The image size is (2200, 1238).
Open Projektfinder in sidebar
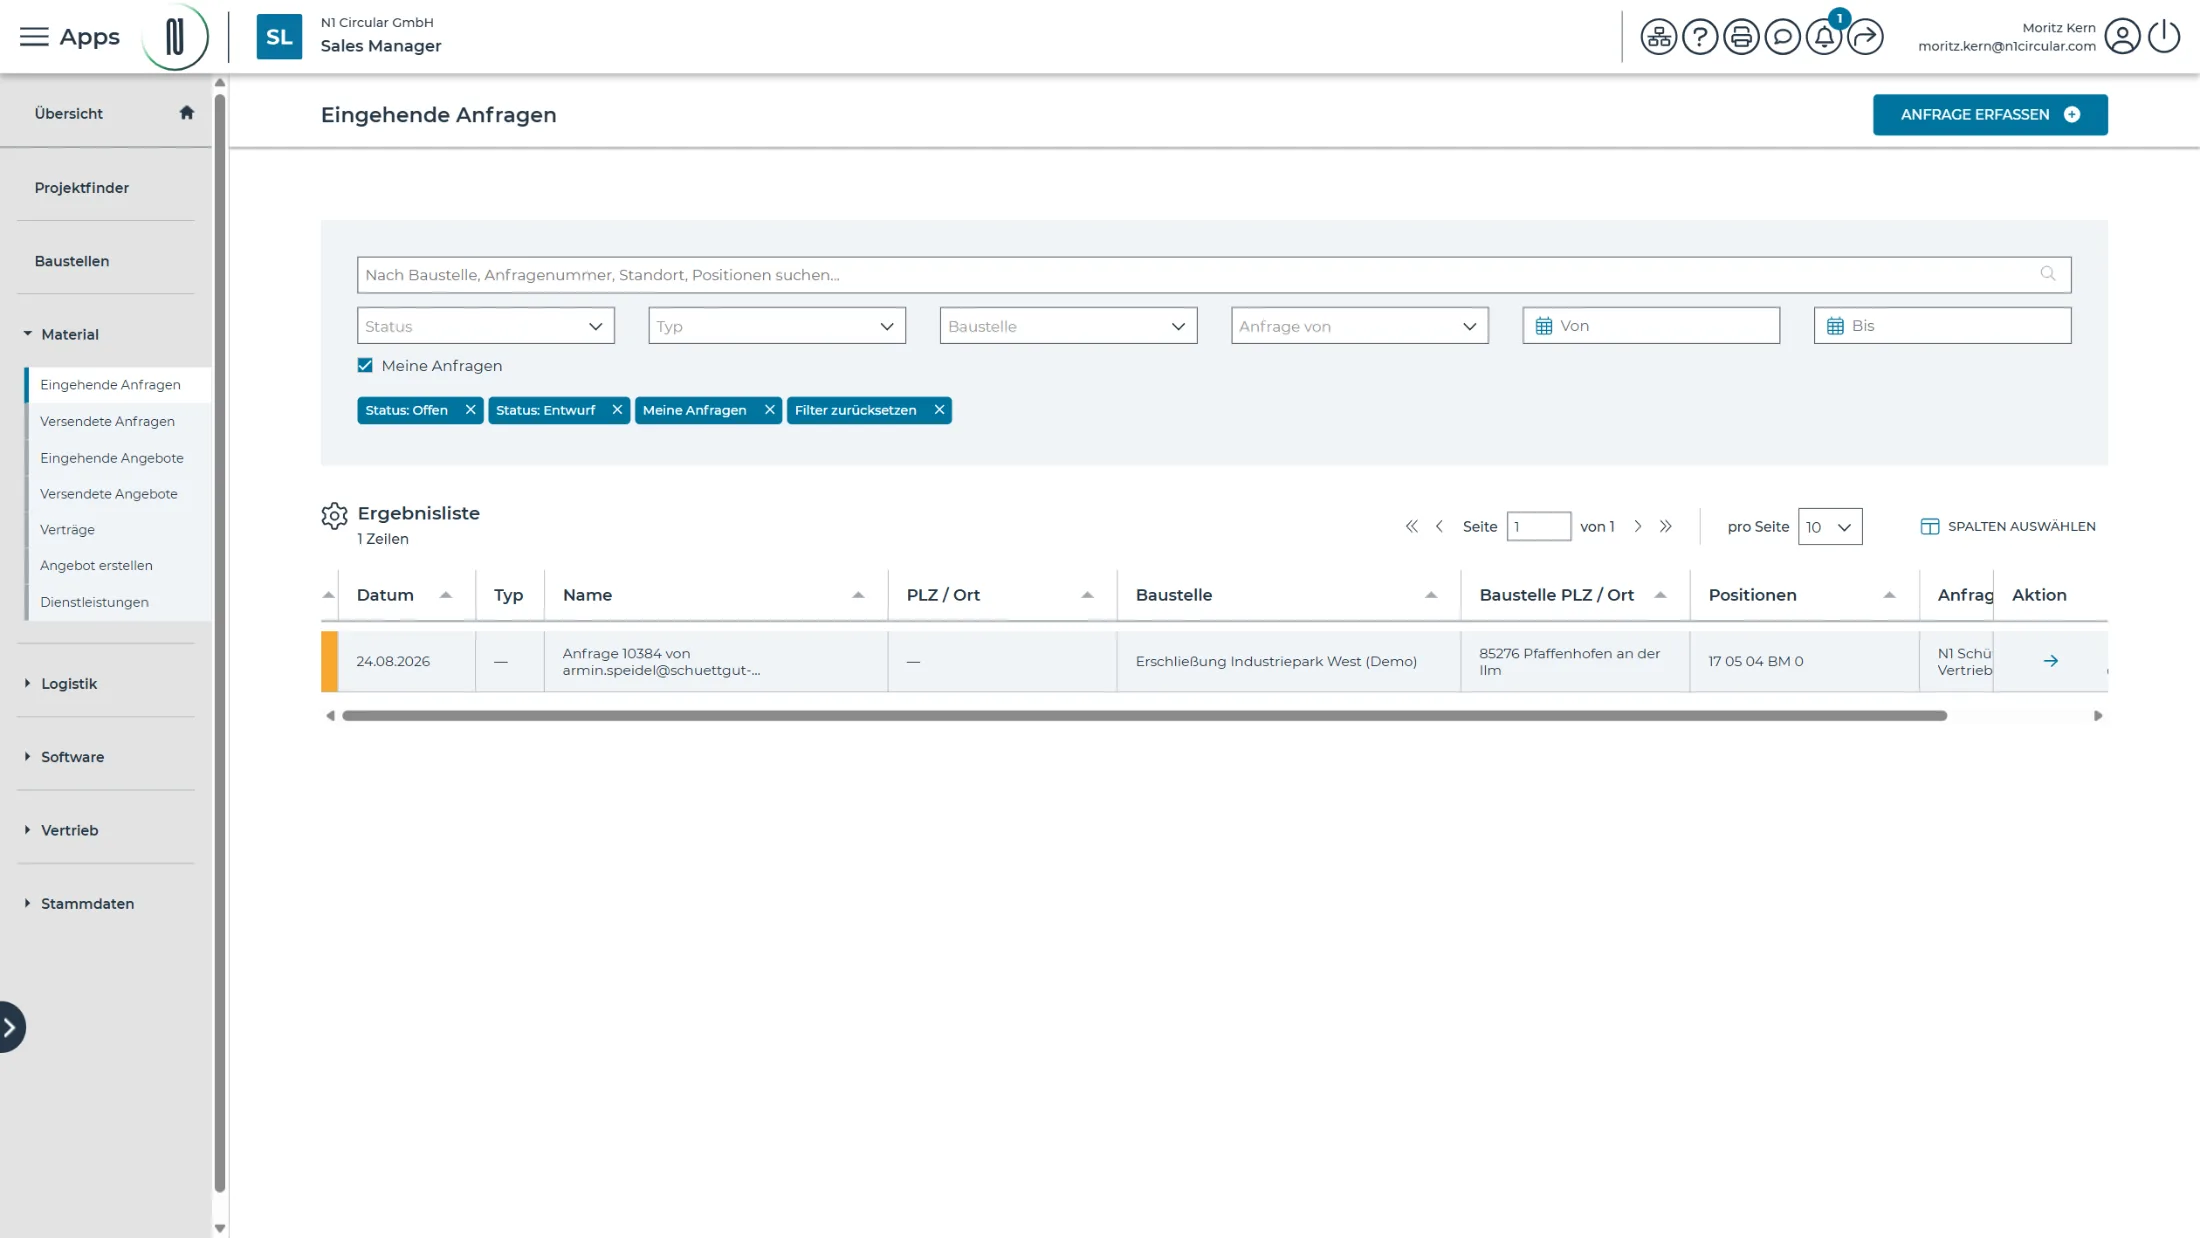81,187
